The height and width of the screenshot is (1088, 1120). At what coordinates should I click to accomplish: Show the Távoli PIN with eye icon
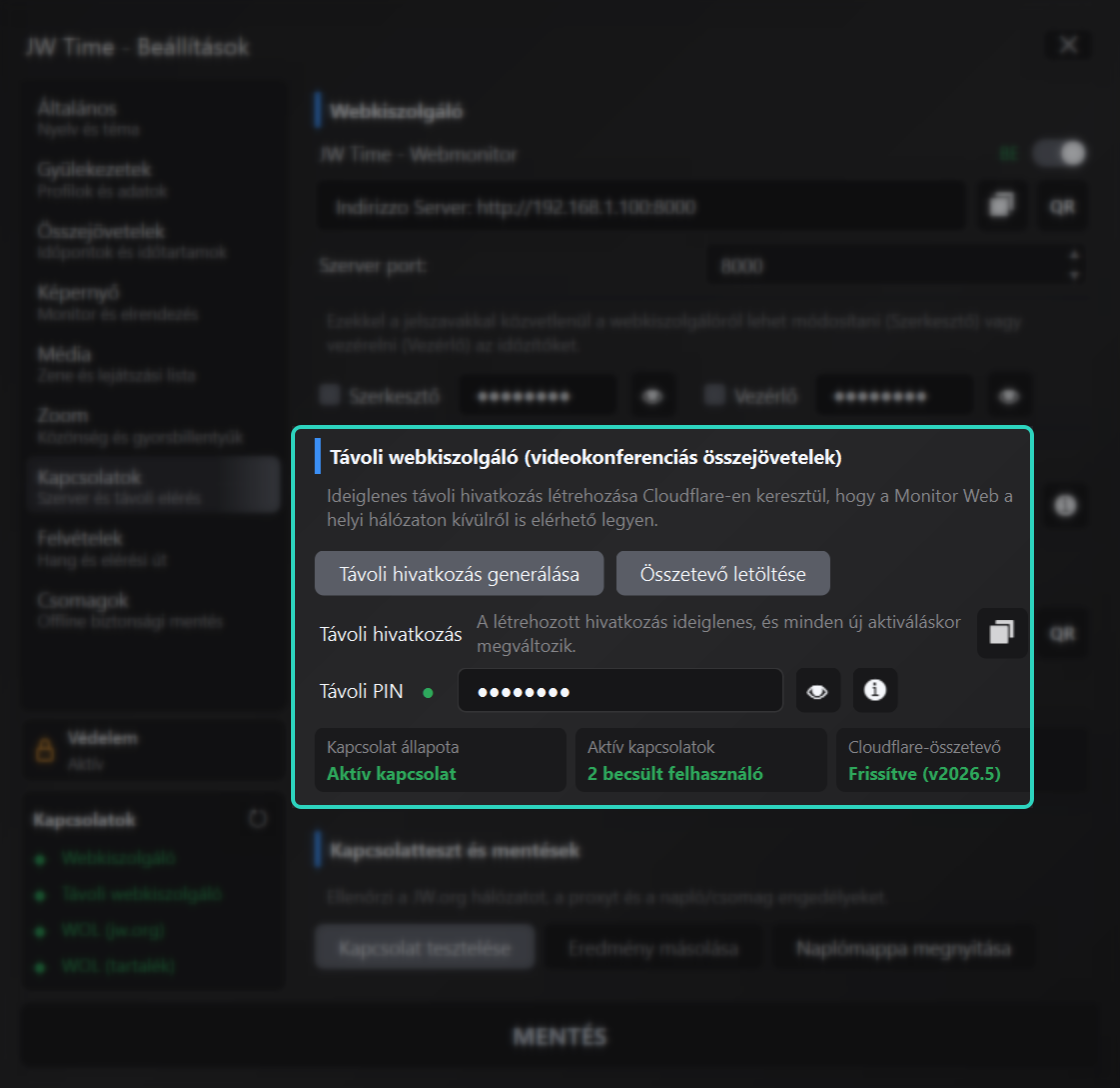(x=817, y=691)
